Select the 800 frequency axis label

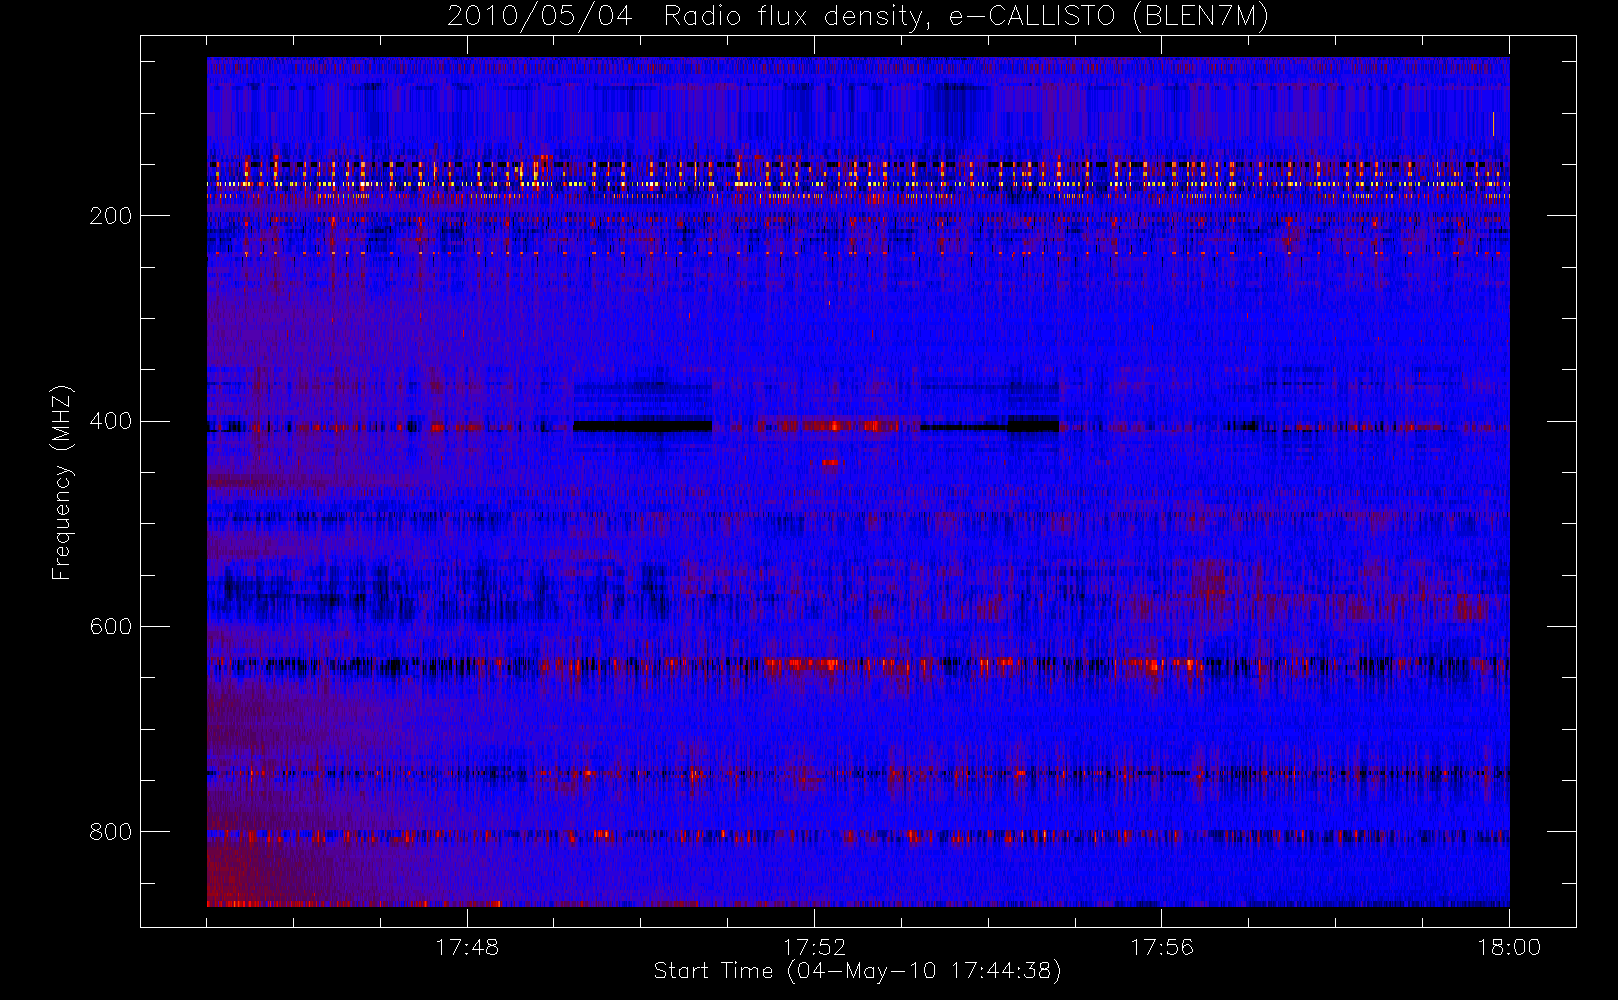[111, 832]
